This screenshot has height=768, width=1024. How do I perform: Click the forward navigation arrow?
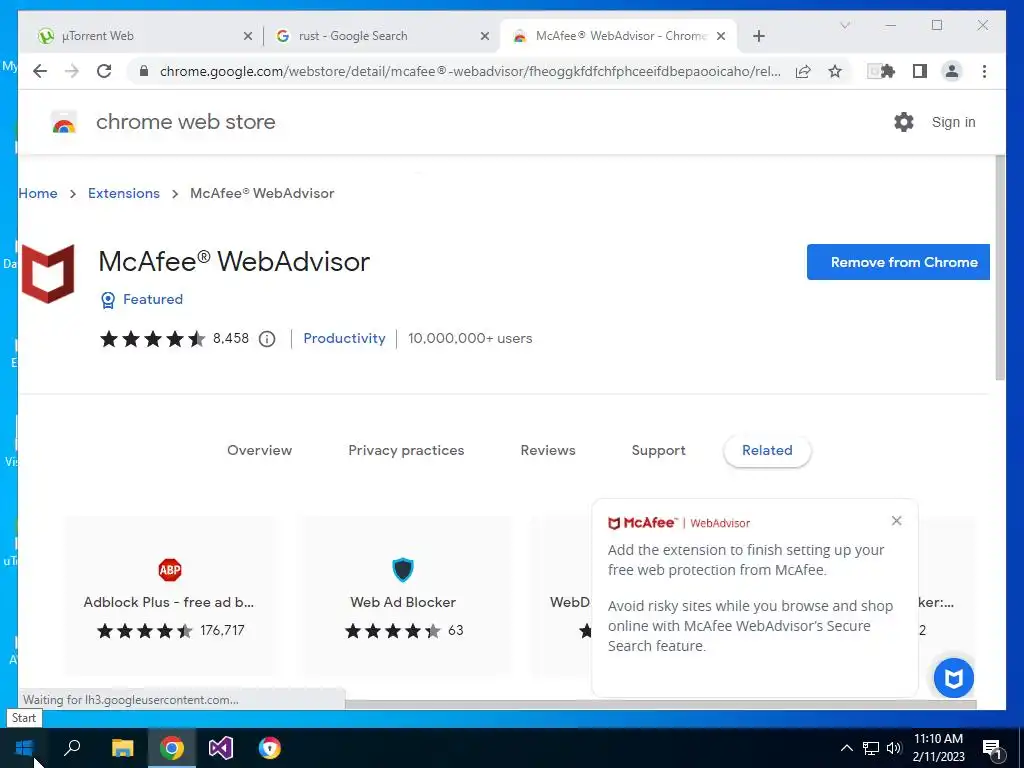click(72, 71)
